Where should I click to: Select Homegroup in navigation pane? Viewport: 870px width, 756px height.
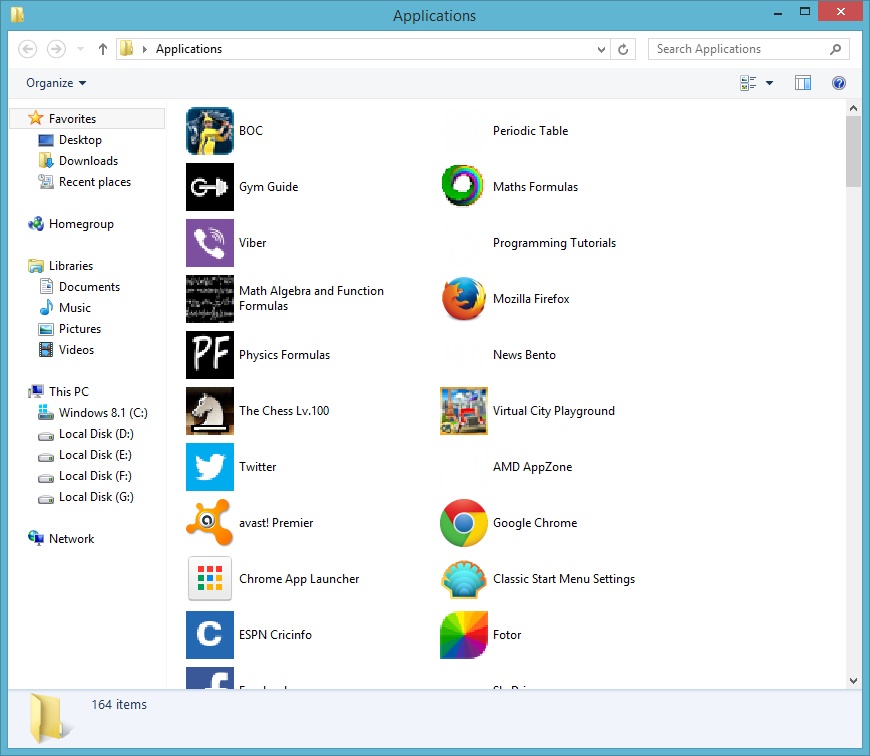[x=81, y=224]
